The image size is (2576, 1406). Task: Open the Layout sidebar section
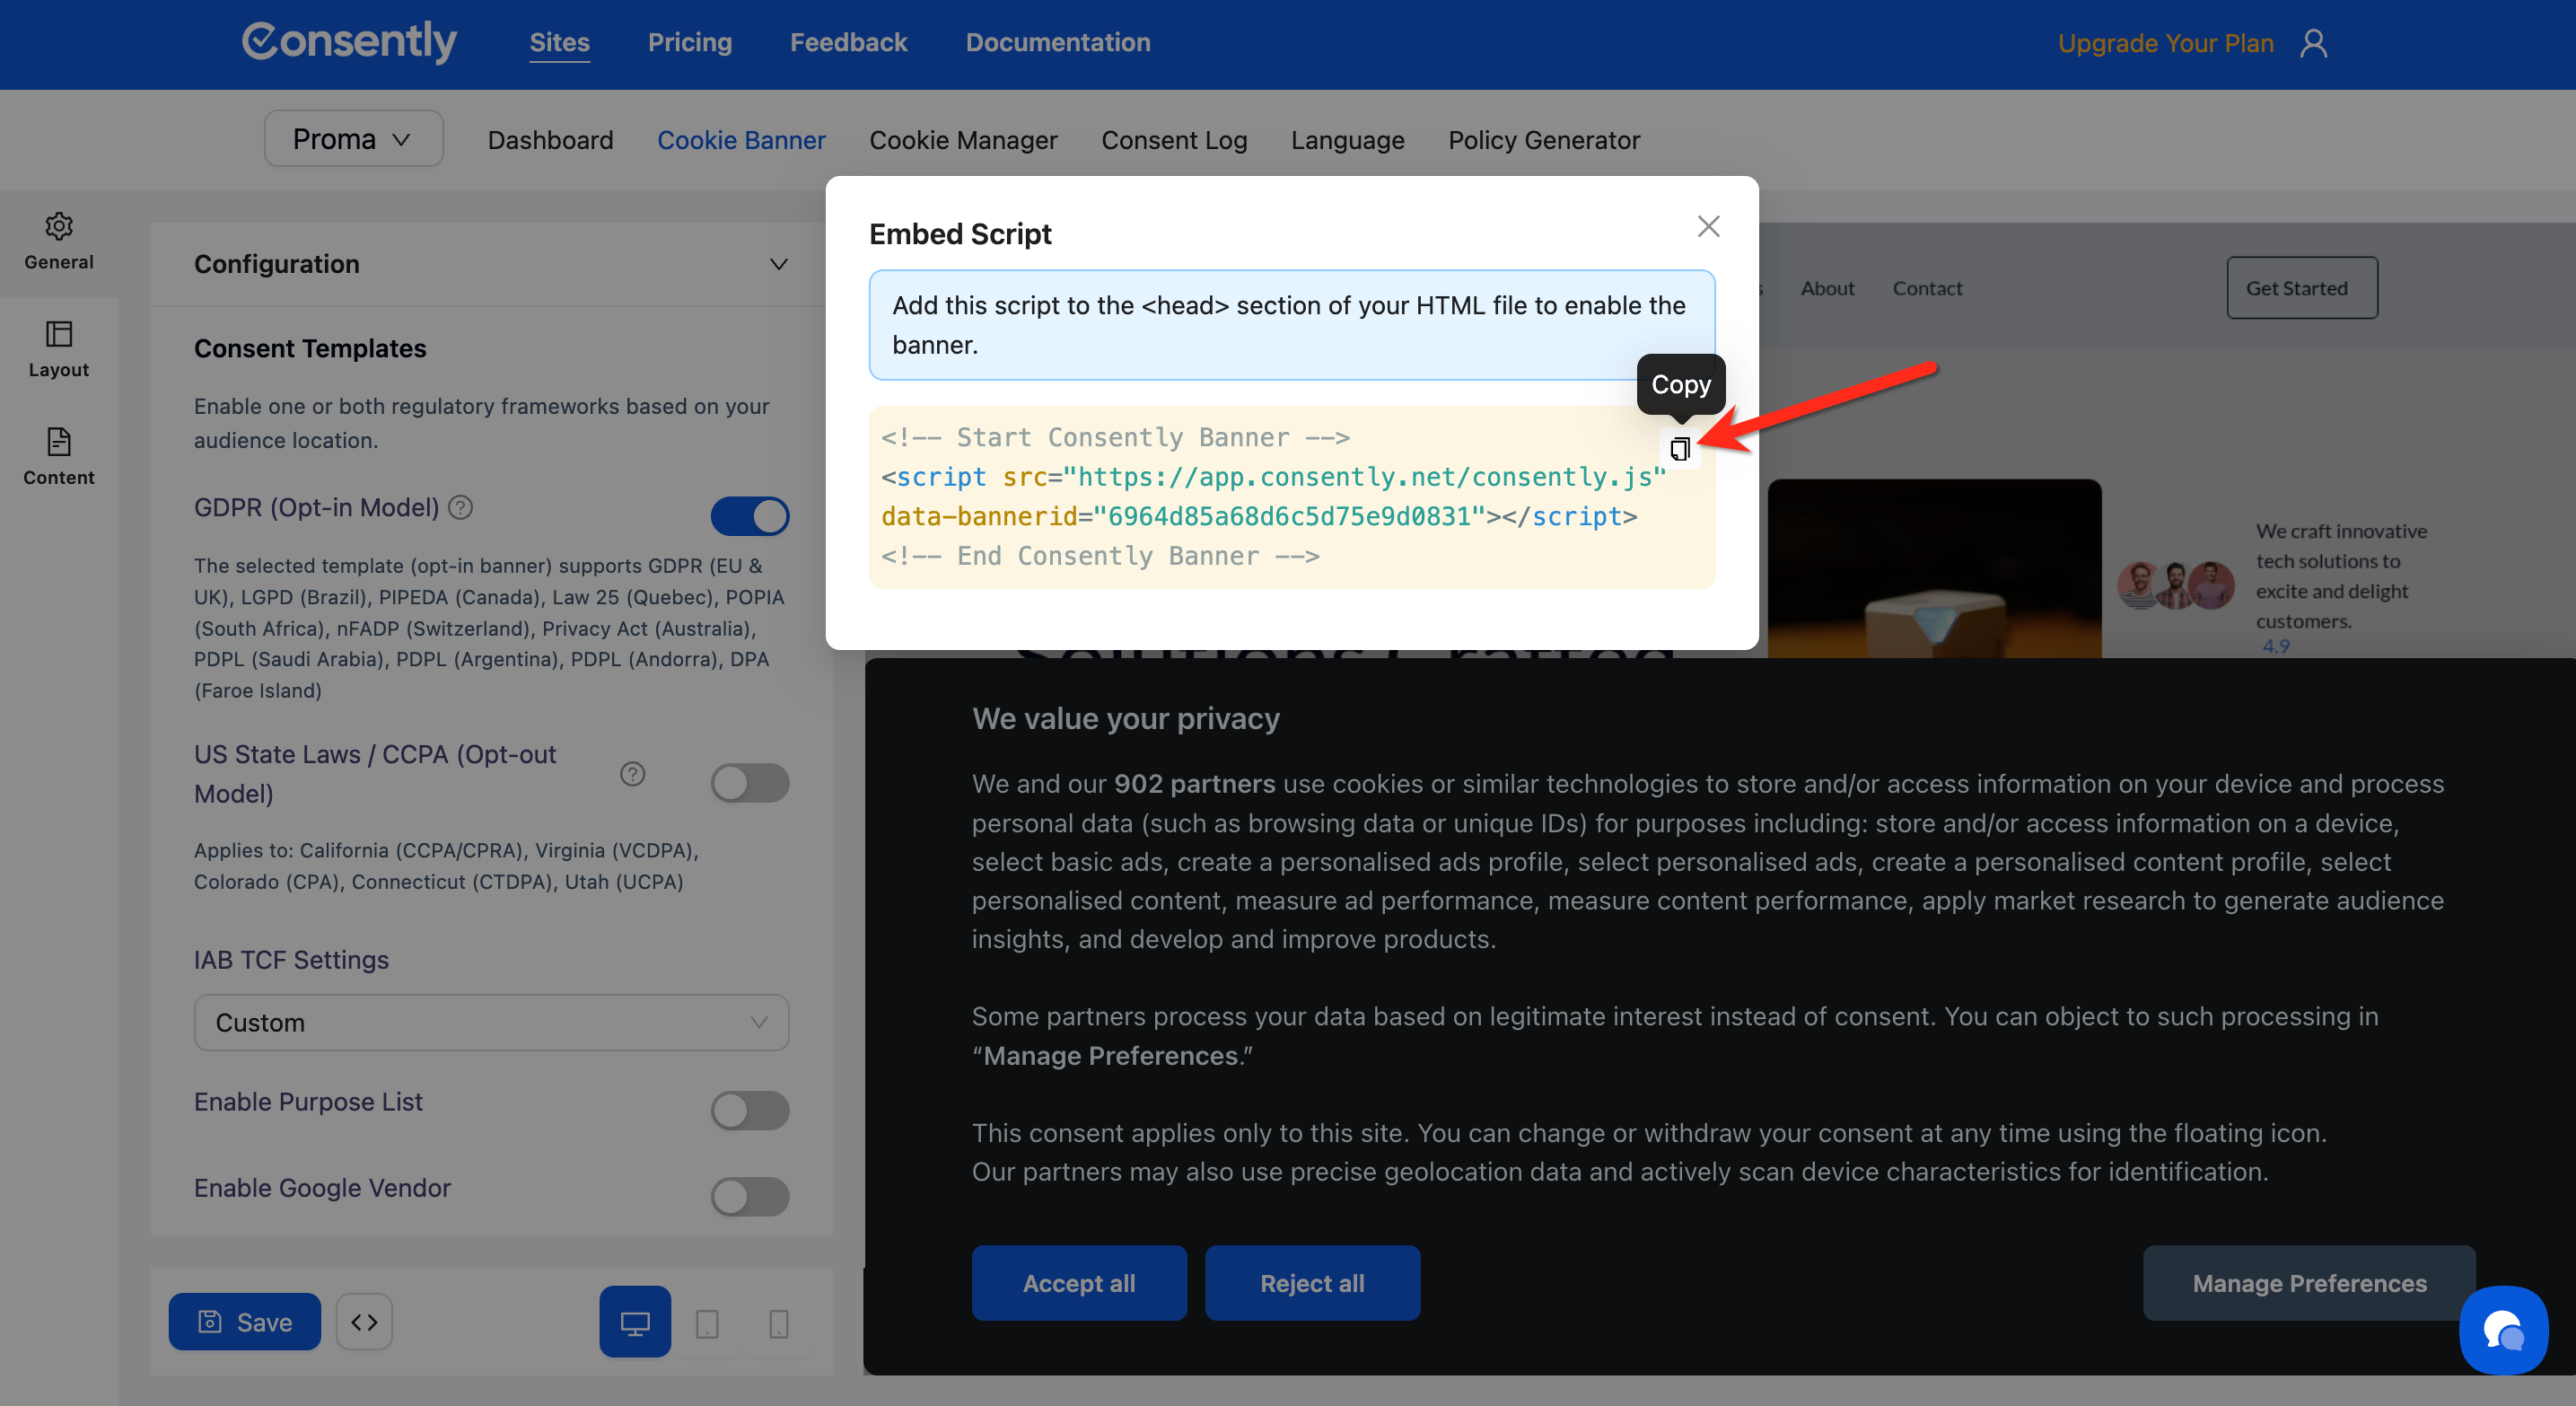coord(59,348)
